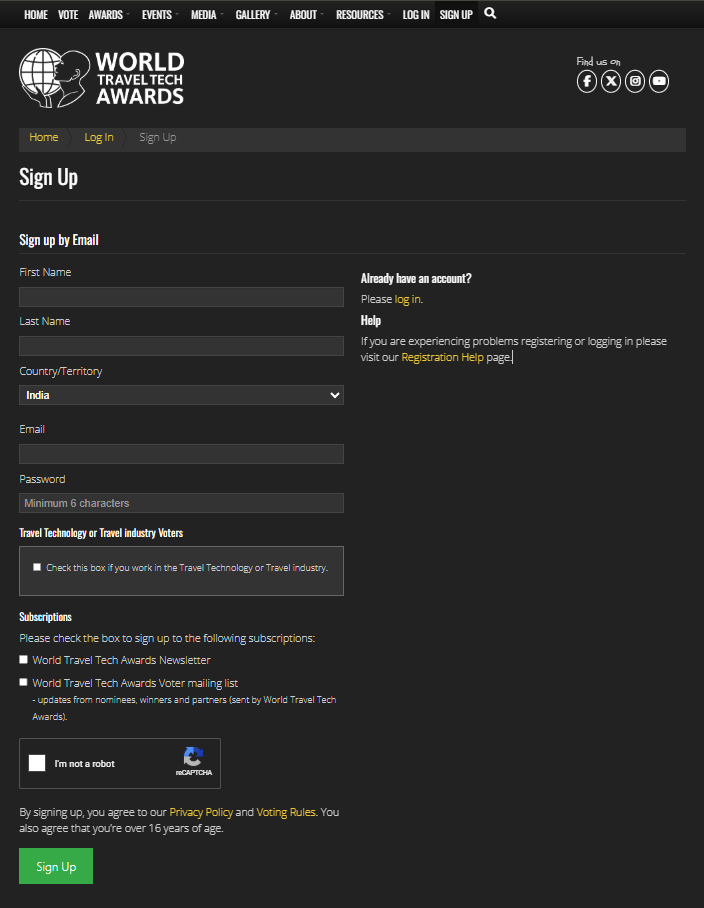
Task: Click the Sign Up breadcrumb item
Action: click(157, 137)
